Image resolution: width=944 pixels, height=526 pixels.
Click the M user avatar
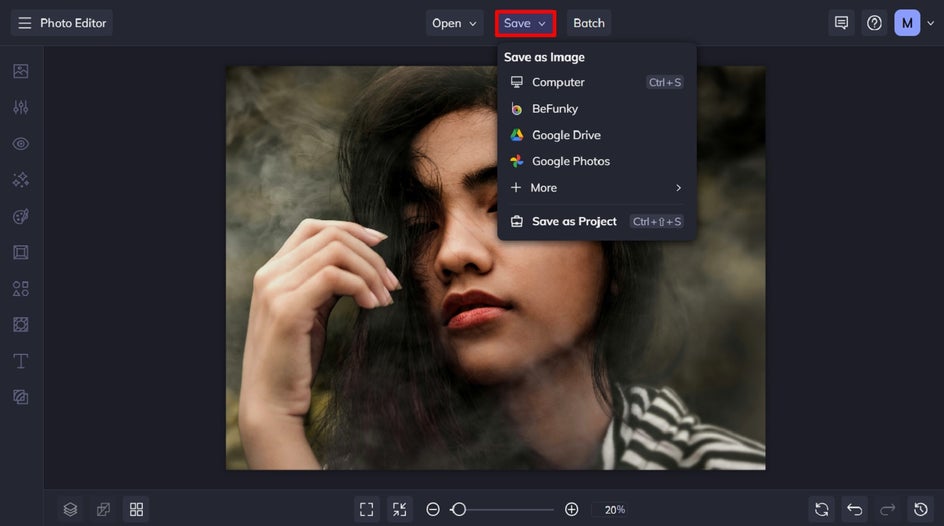(907, 23)
